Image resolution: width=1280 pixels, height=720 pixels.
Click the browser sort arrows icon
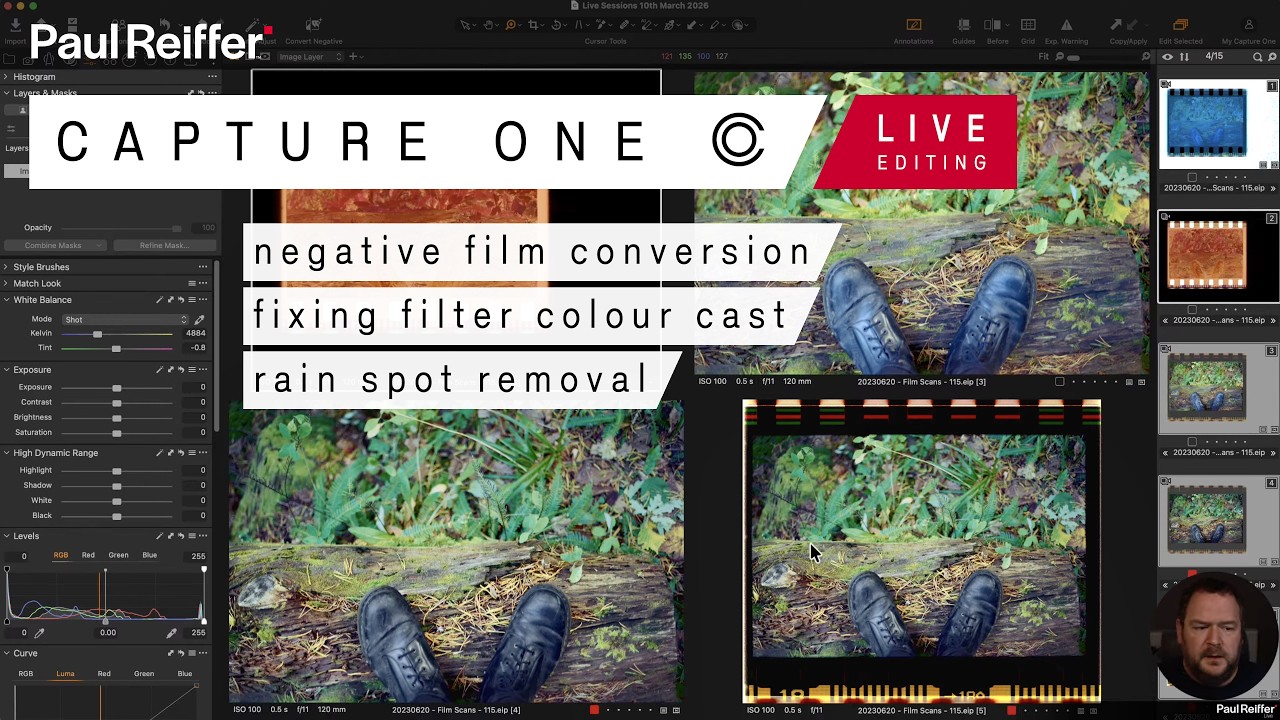click(x=1184, y=57)
